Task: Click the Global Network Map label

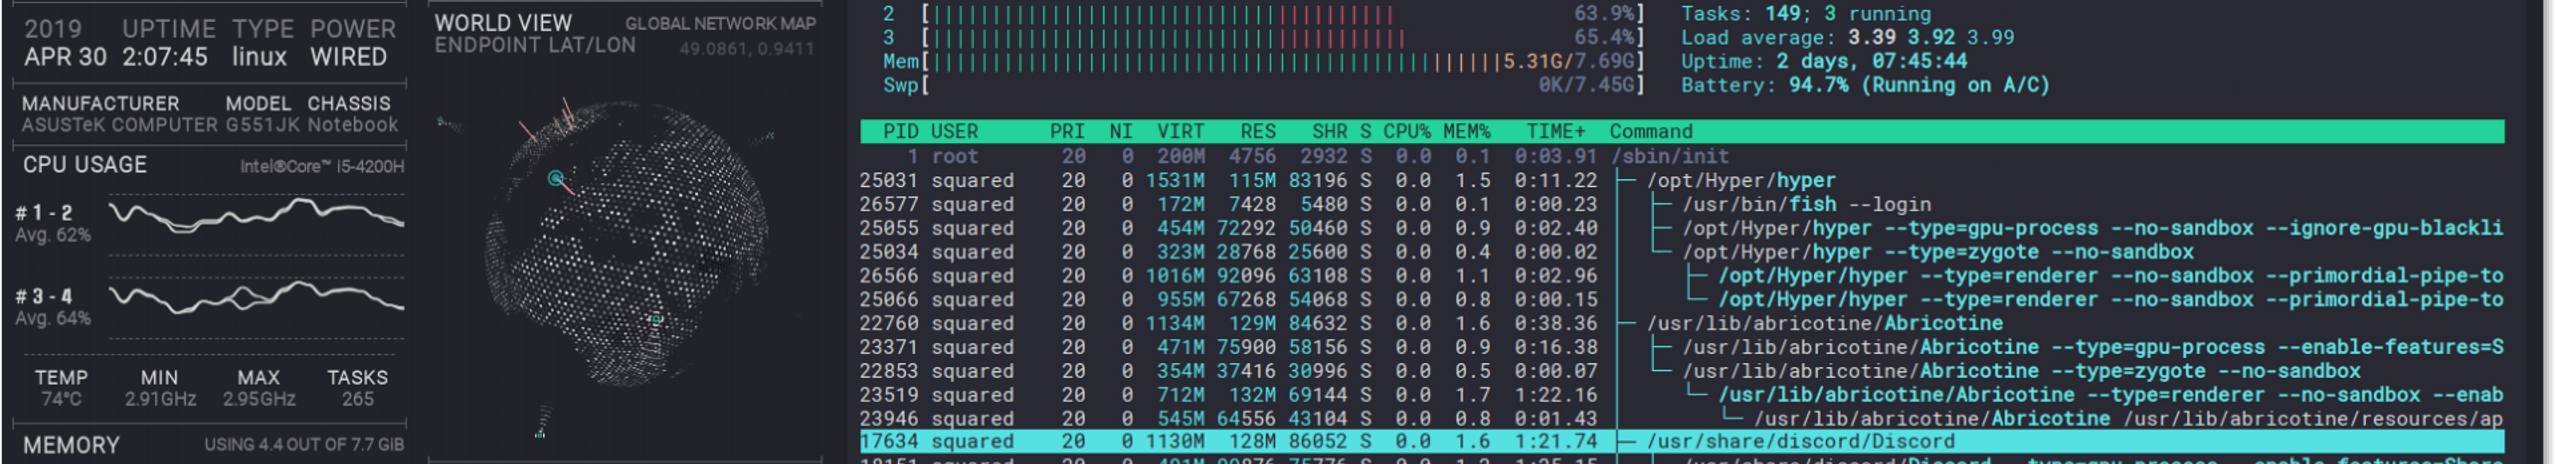Action: pyautogui.click(x=720, y=23)
